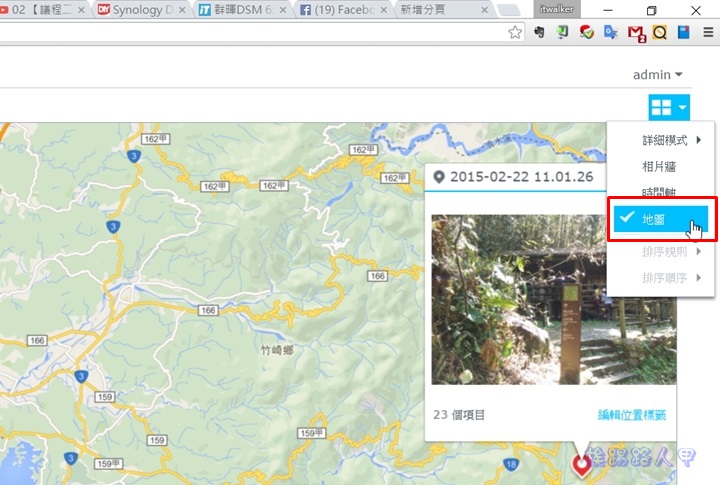720x485 pixels.
Task: Choose 時間軸 view option
Action: click(x=659, y=192)
